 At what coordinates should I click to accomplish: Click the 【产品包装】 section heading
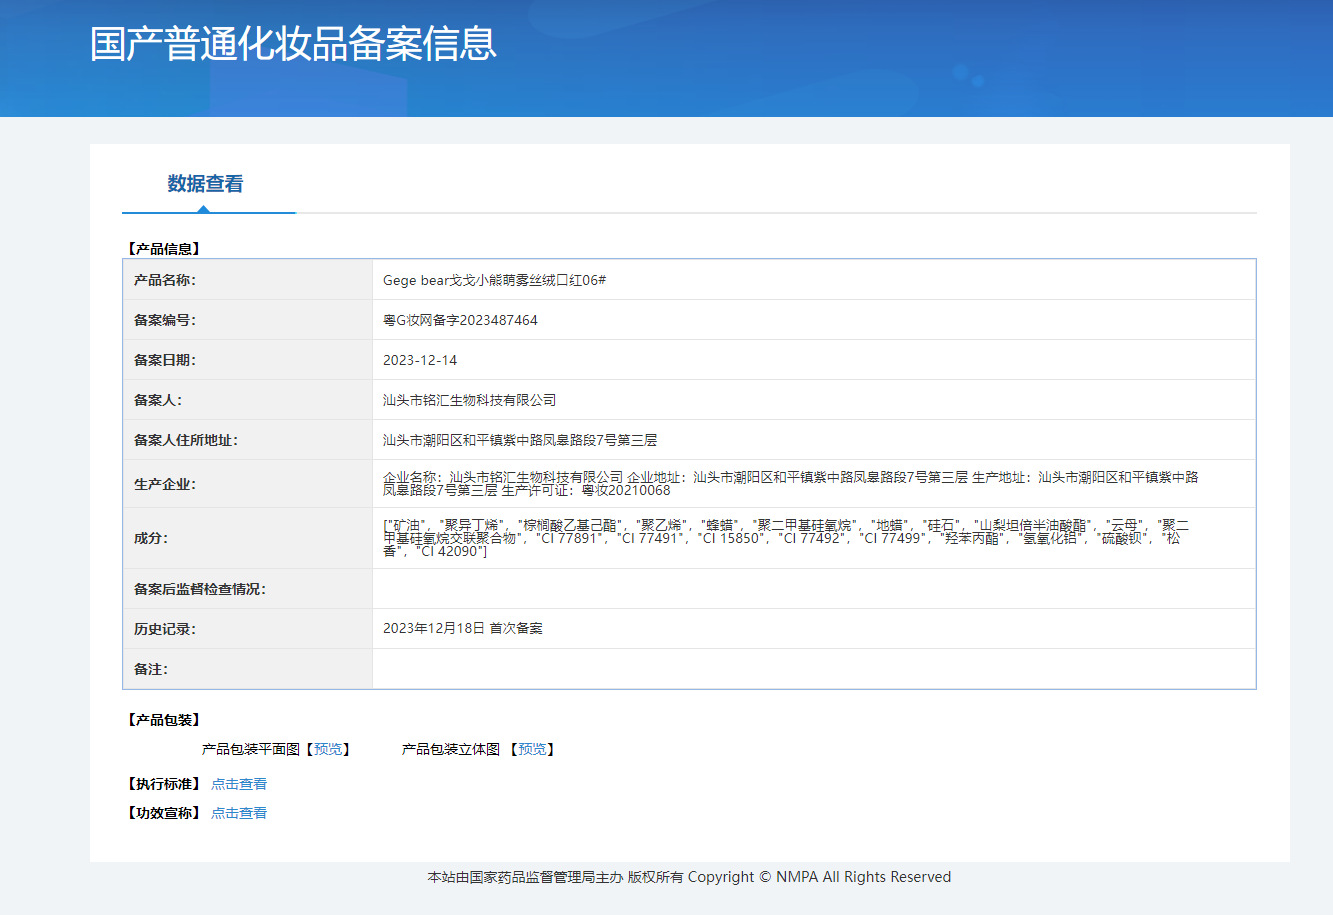pyautogui.click(x=163, y=720)
